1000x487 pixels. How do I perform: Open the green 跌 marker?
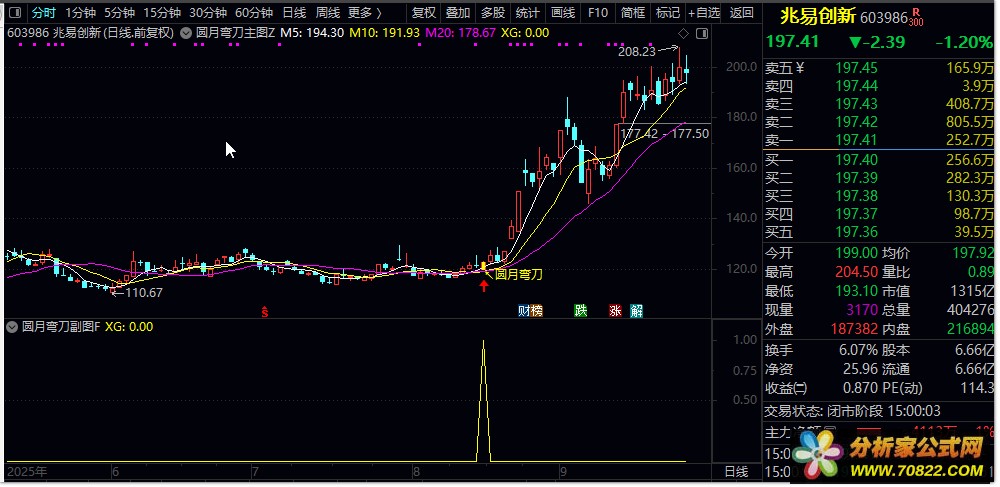580,311
